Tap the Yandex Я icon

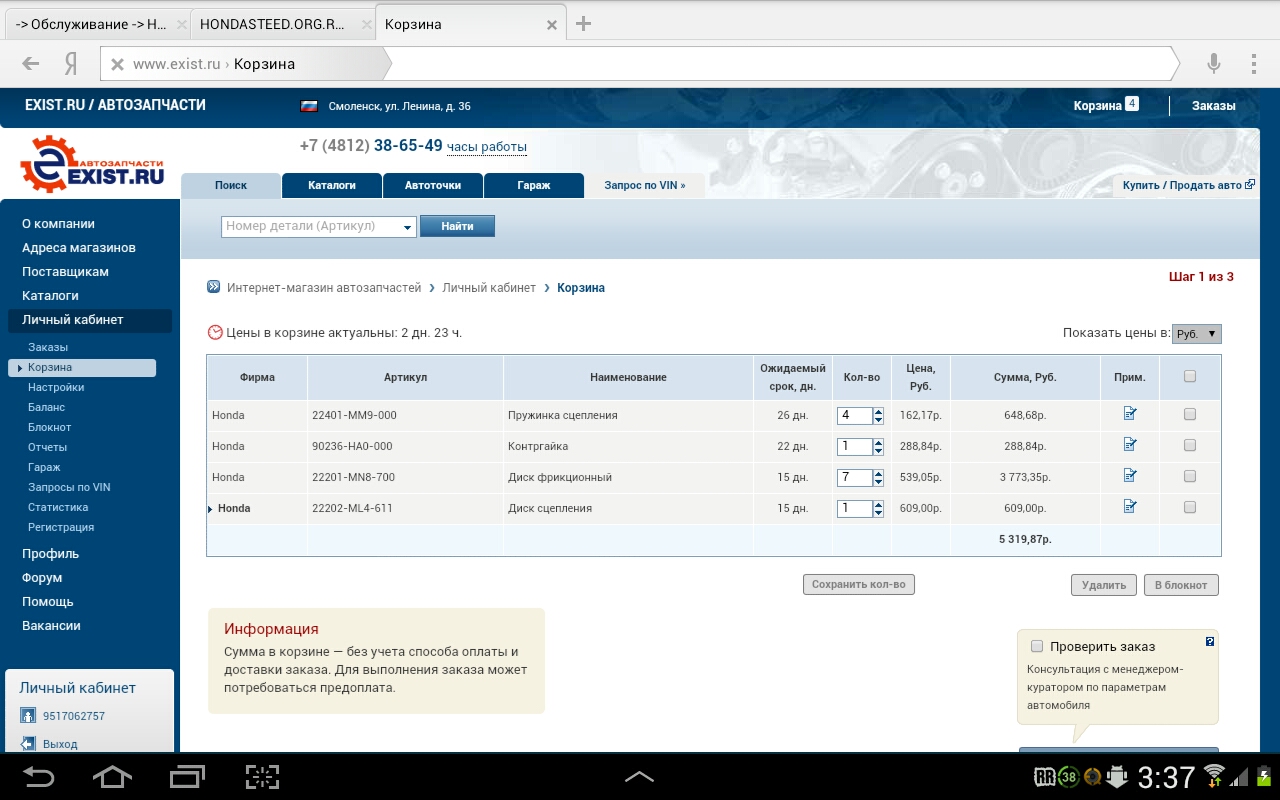point(71,64)
